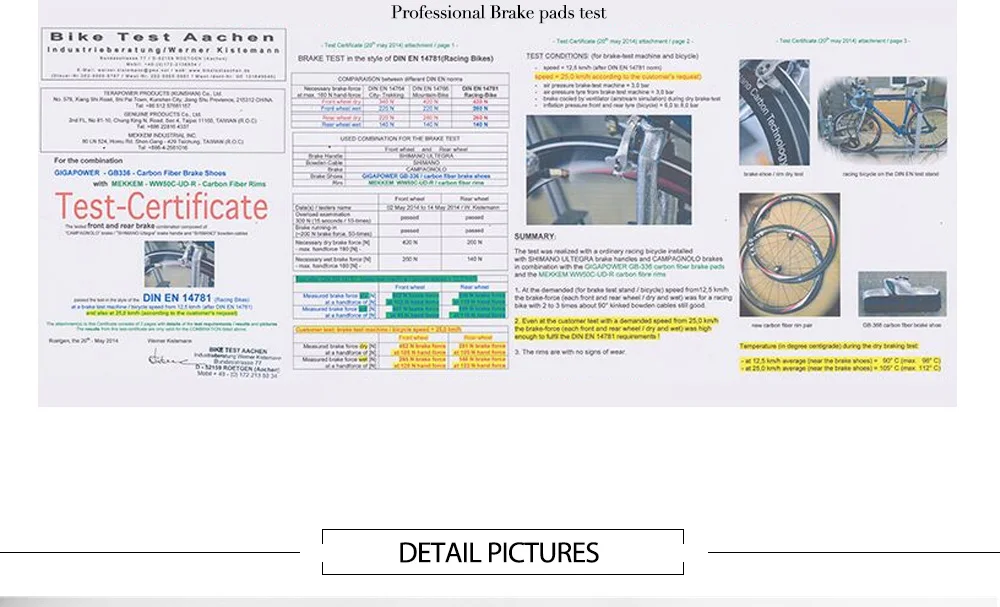The image size is (1000, 607).
Task: Click "BRAKE TEST in the style of DIN EN 14781" heading
Action: pos(395,59)
